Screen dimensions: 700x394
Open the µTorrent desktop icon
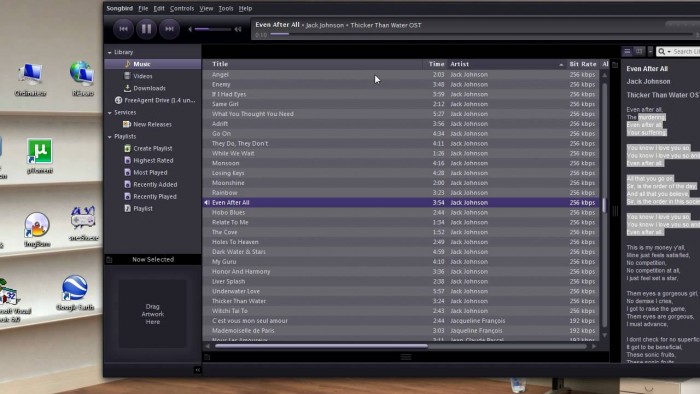click(39, 155)
